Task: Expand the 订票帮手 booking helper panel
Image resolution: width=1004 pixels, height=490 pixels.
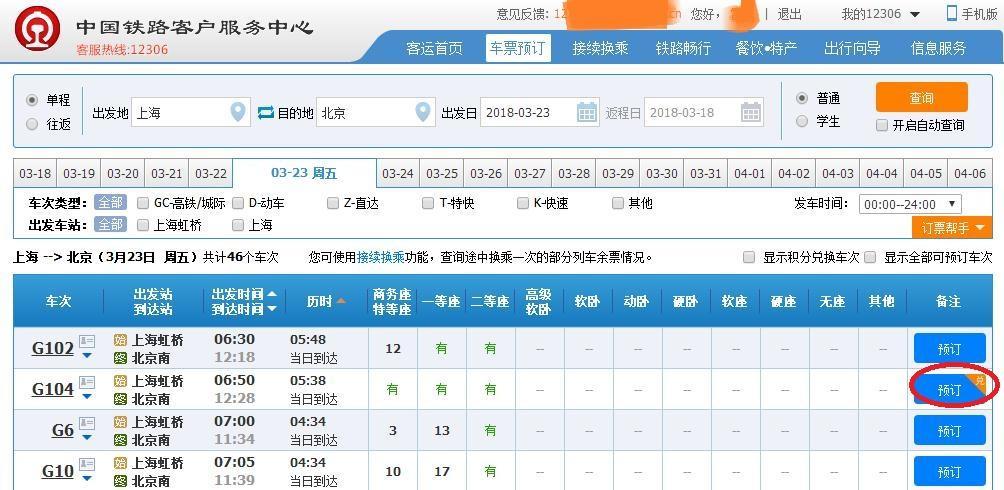Action: 953,228
